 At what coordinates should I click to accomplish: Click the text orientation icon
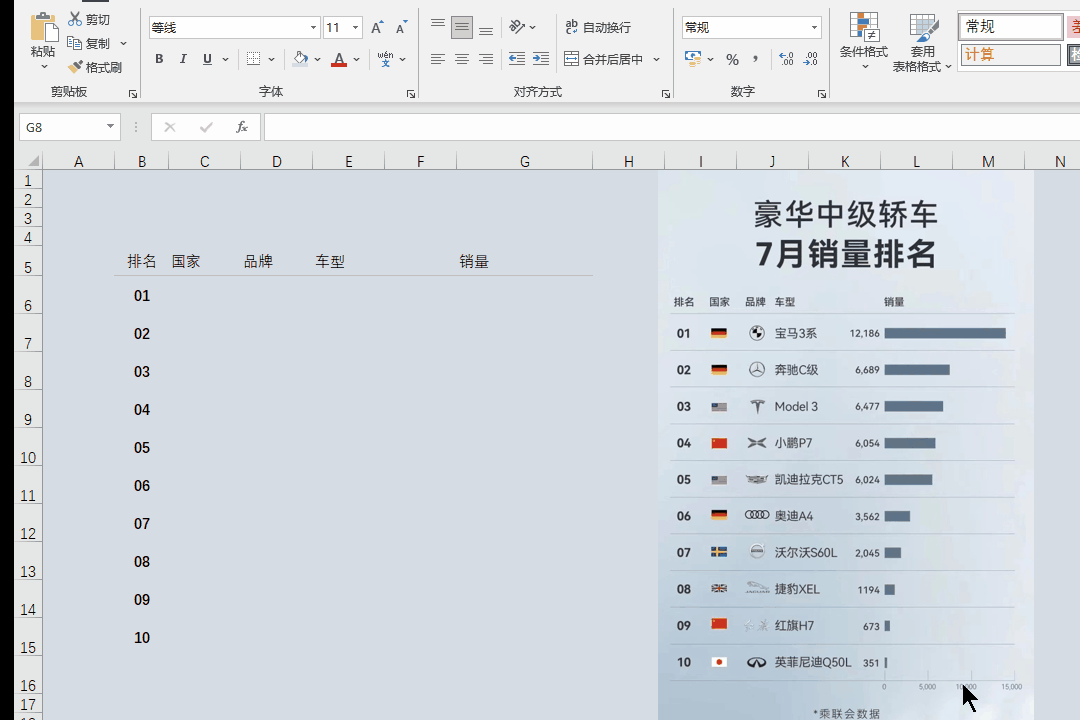(517, 27)
